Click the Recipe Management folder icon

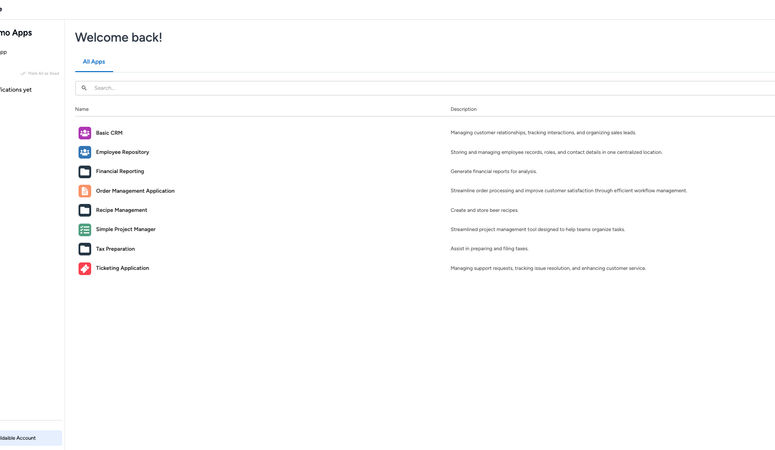85,210
